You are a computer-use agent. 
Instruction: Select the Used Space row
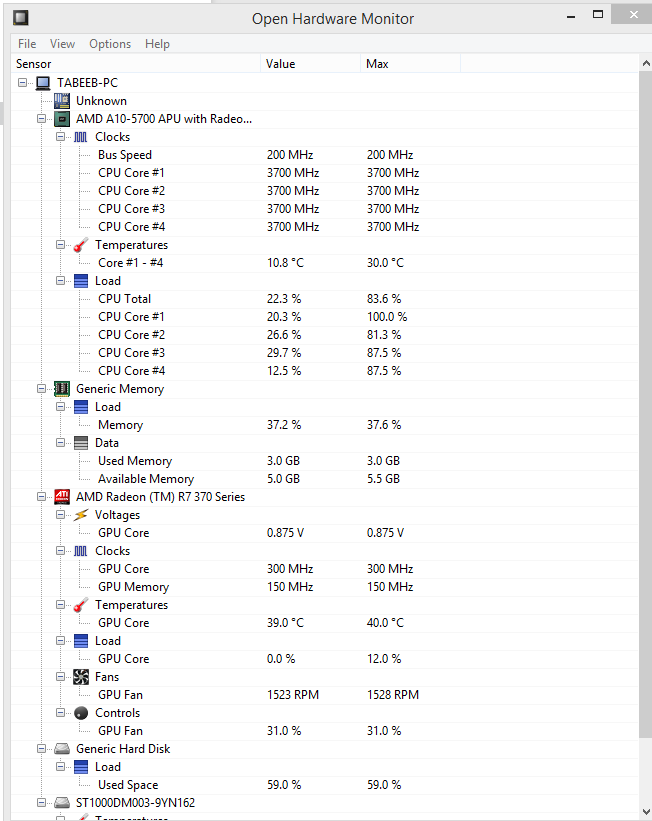point(325,784)
